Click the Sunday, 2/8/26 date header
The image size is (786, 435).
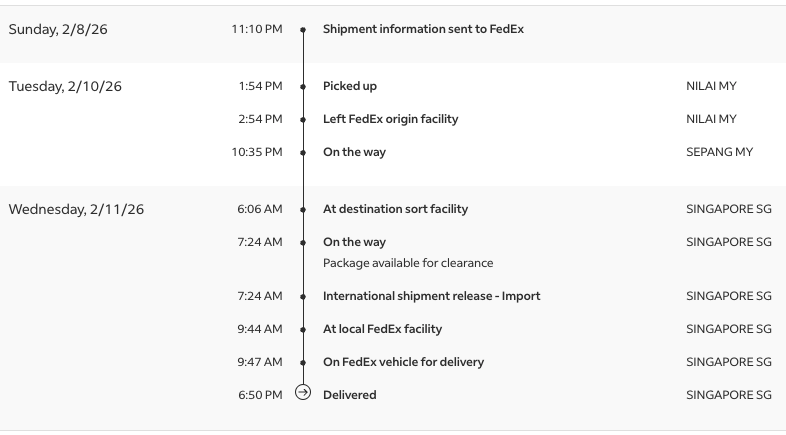tap(58, 29)
